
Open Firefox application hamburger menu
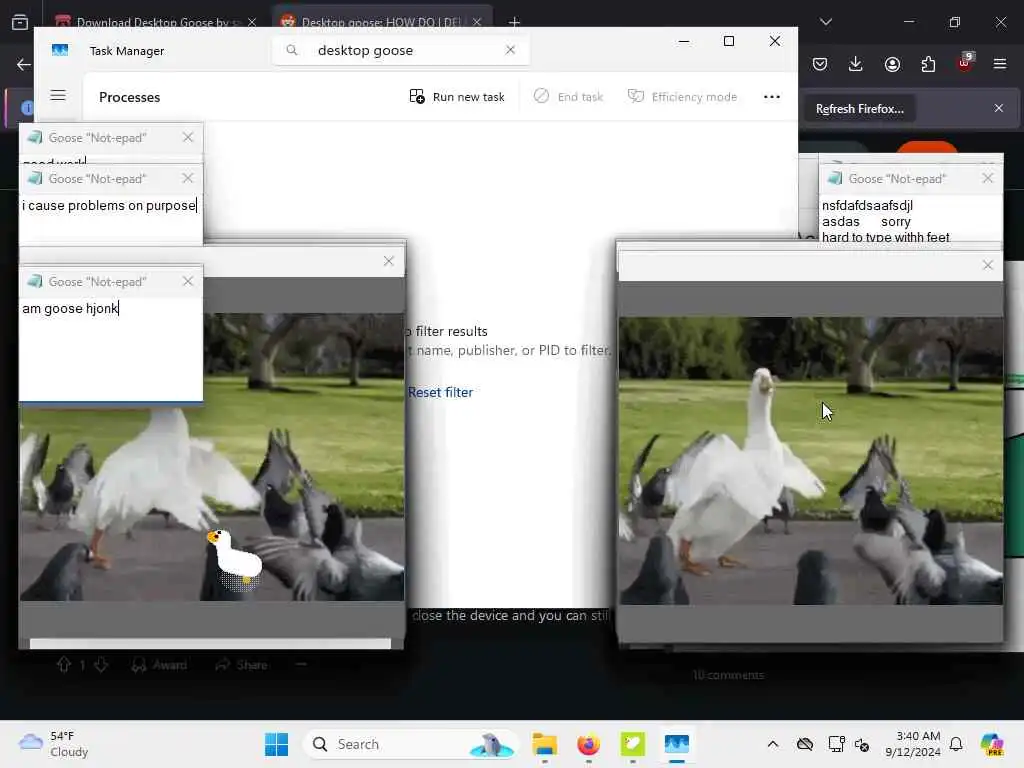coord(1000,64)
